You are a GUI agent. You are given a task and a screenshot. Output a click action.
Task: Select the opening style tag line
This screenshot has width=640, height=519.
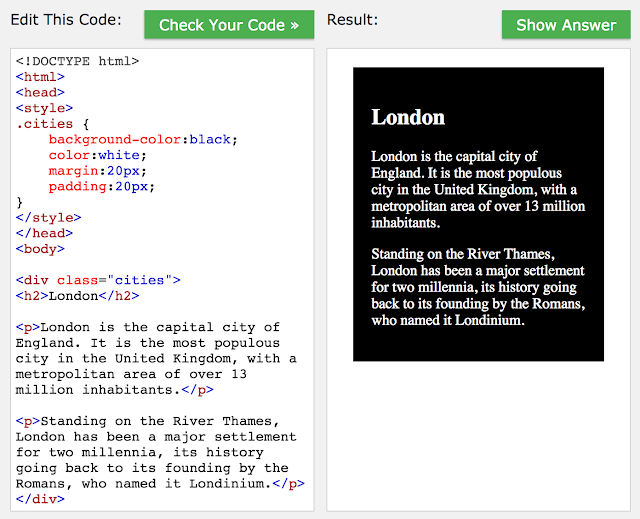click(44, 108)
